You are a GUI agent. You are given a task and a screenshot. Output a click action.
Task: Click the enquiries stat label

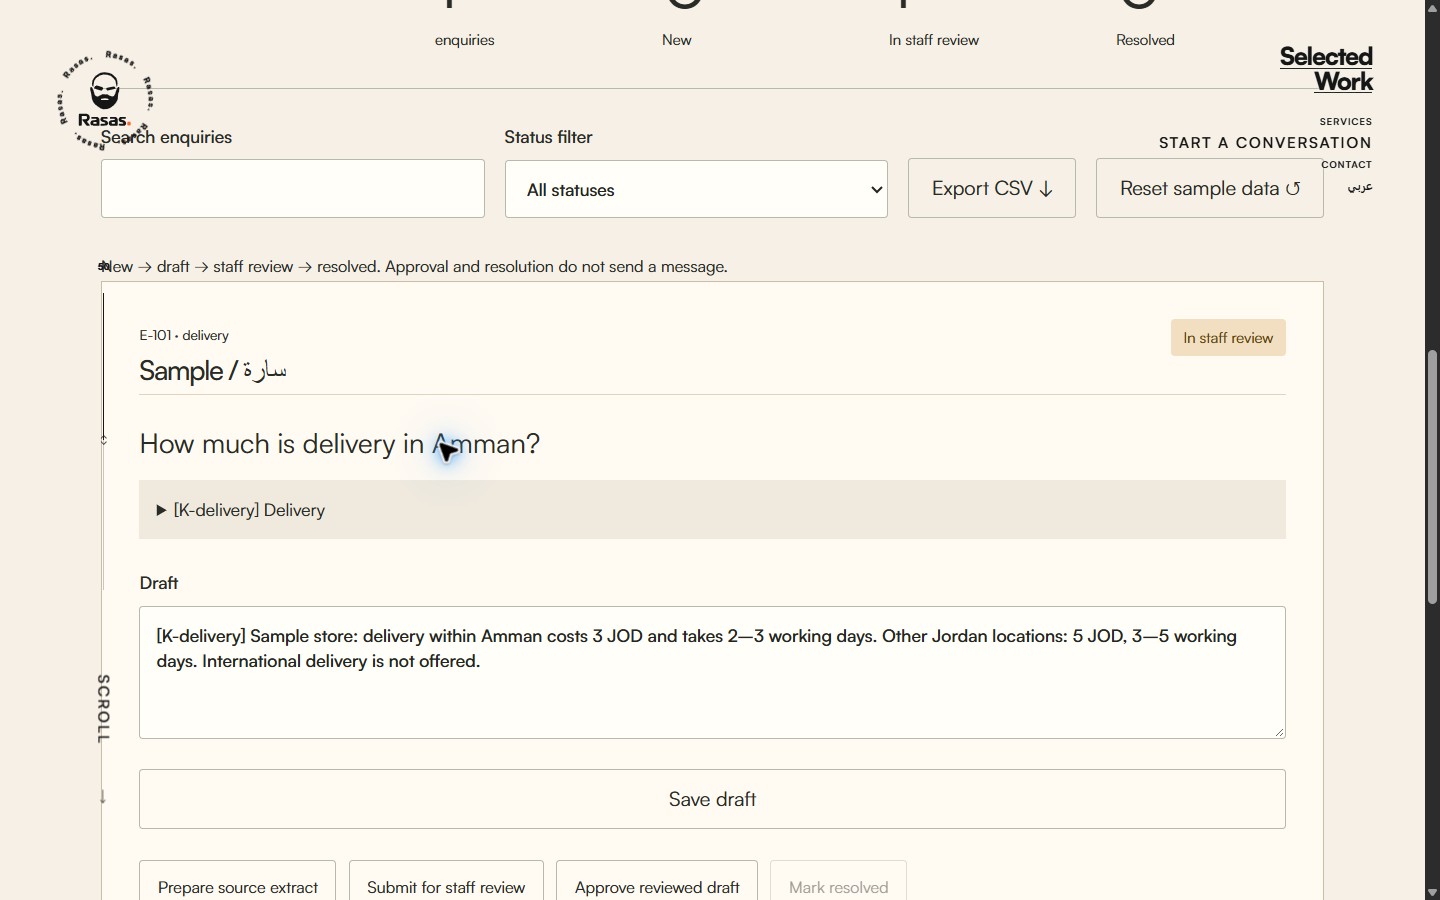click(465, 40)
